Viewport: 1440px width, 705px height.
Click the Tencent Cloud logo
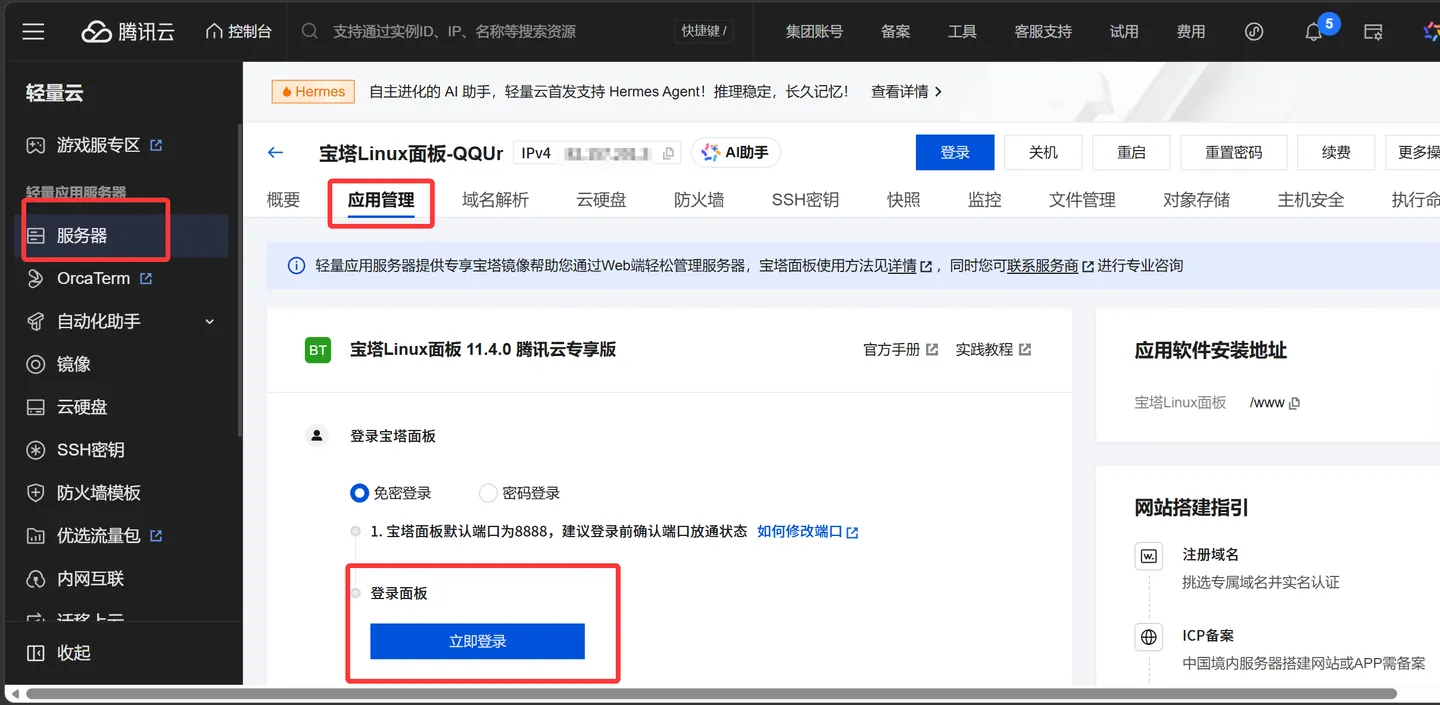tap(128, 32)
